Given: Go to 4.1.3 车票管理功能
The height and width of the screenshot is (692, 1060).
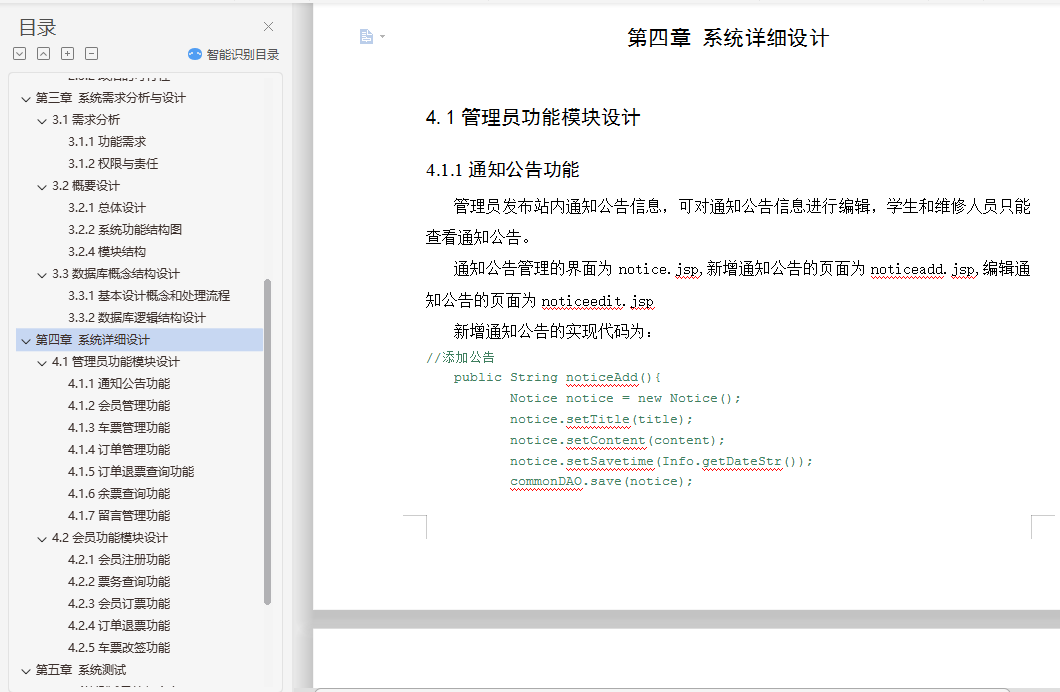Looking at the screenshot, I should pyautogui.click(x=119, y=427).
